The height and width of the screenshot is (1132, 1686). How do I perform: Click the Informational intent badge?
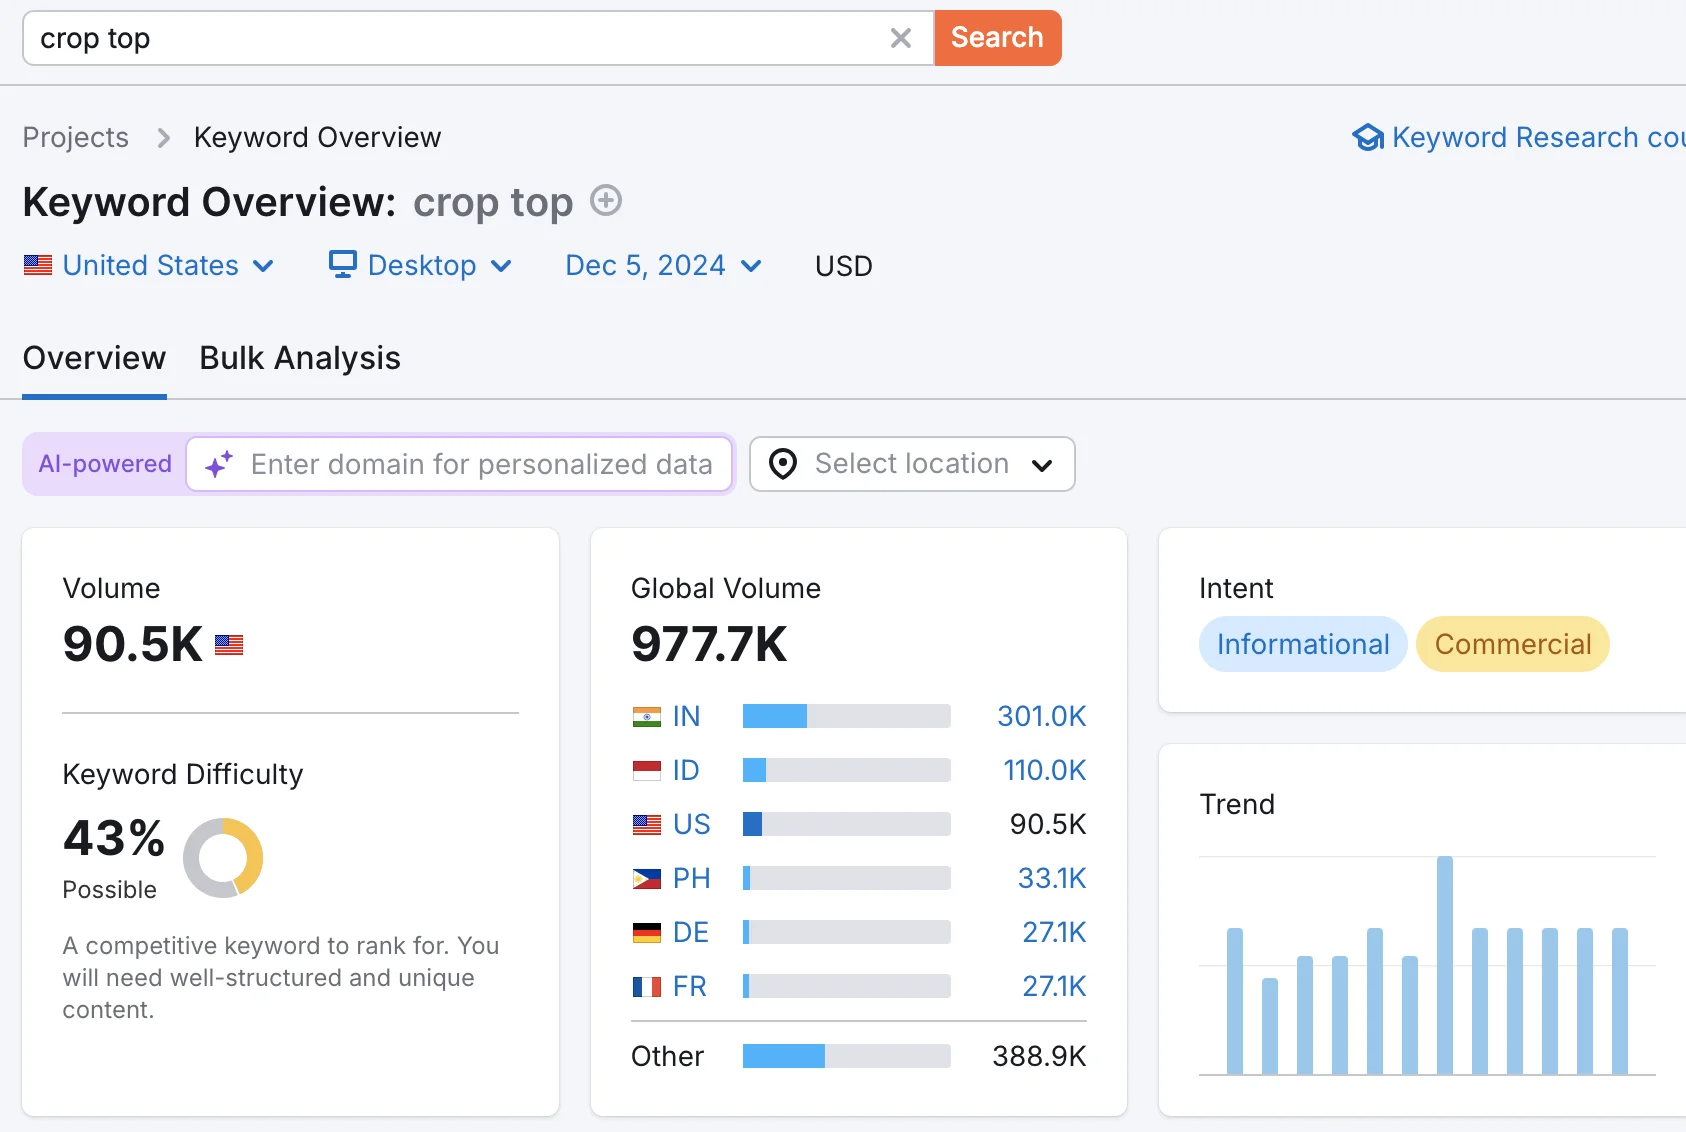[x=1303, y=644]
